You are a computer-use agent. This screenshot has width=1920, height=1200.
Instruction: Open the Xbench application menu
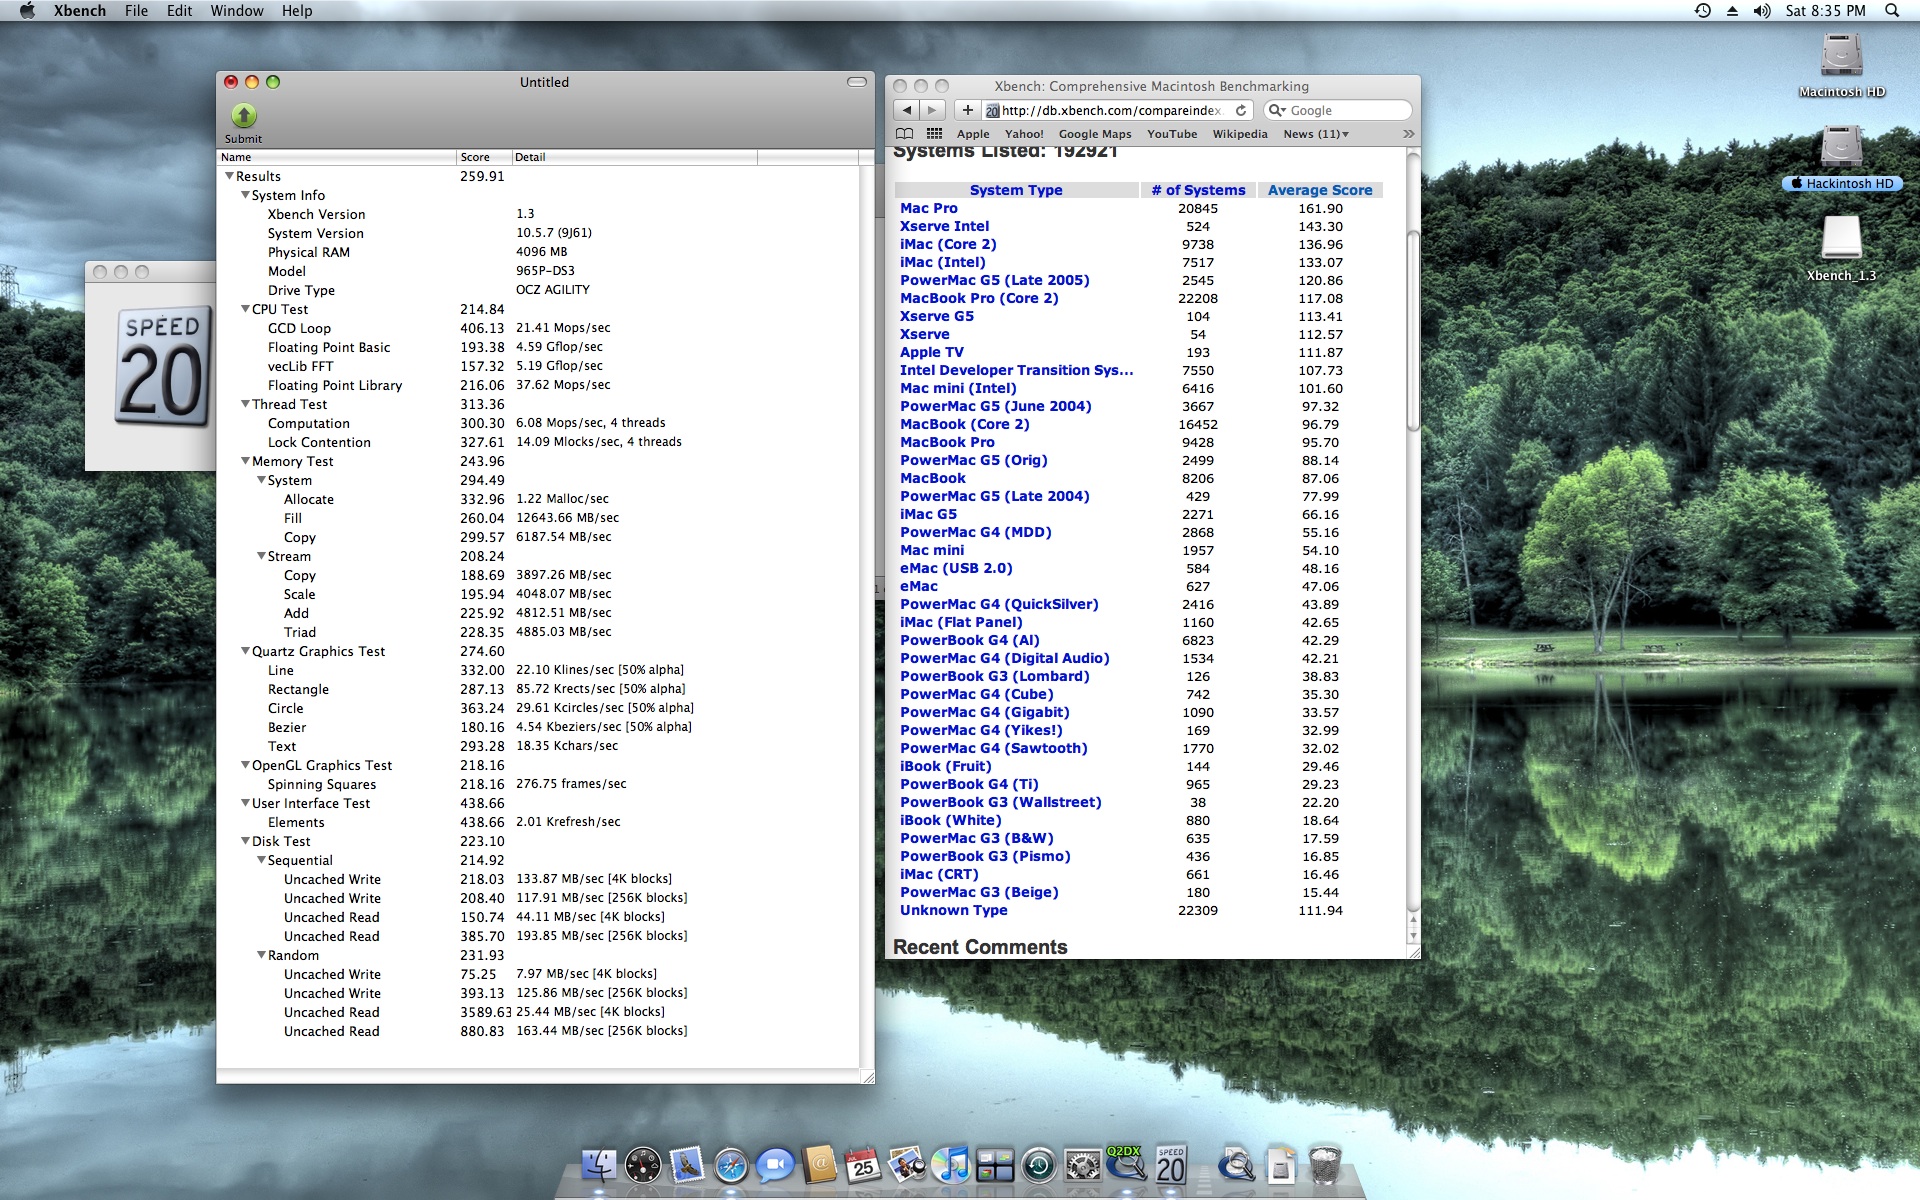click(79, 10)
